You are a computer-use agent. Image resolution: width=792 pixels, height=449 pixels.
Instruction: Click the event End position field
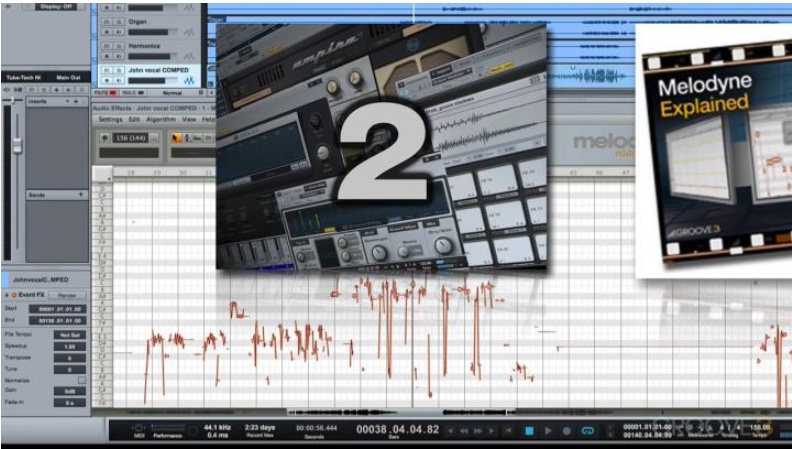58,320
